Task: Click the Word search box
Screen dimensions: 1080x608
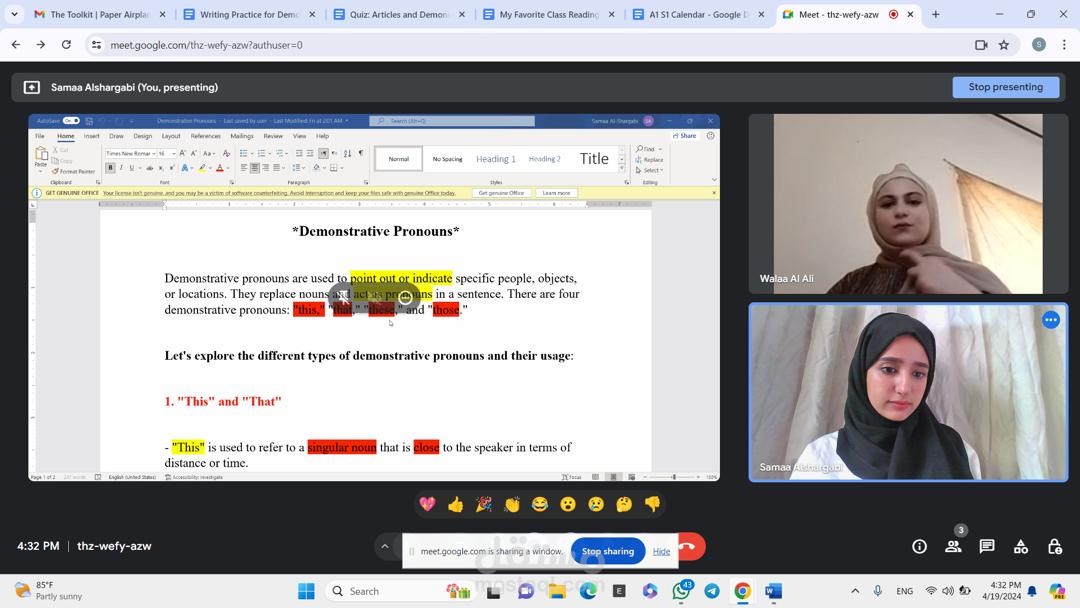Action: click(452, 120)
